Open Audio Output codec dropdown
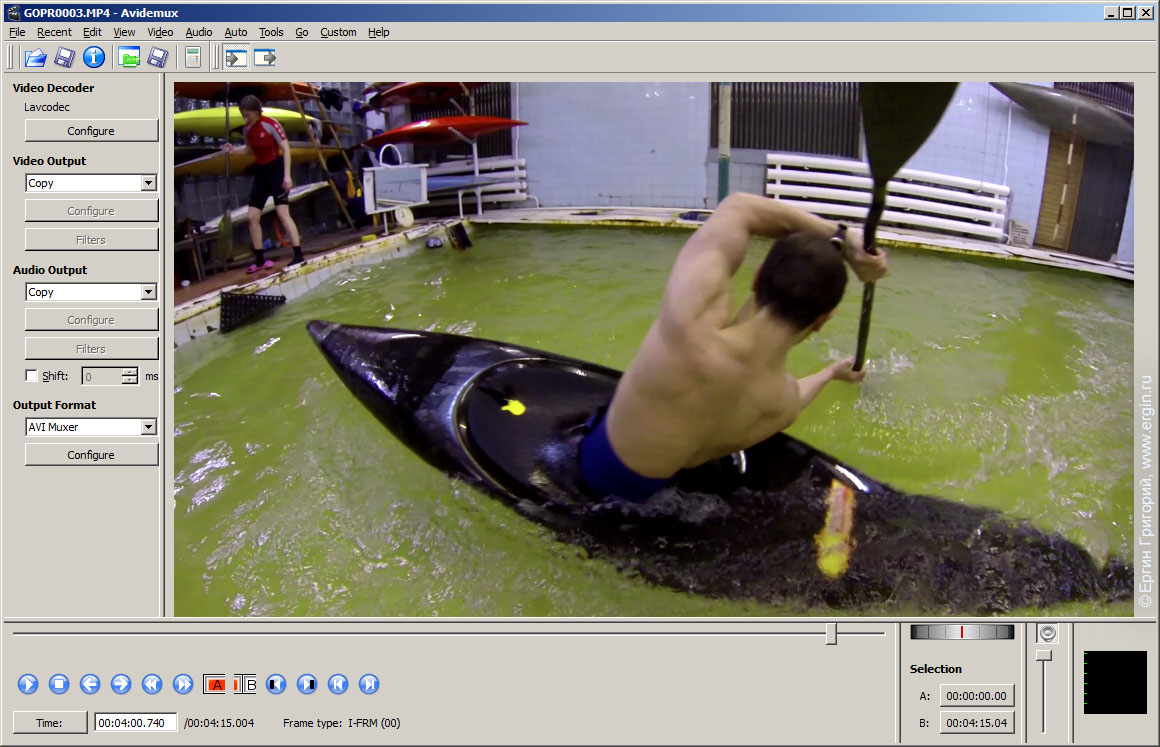Screen dimensions: 1160x747 tap(149, 292)
